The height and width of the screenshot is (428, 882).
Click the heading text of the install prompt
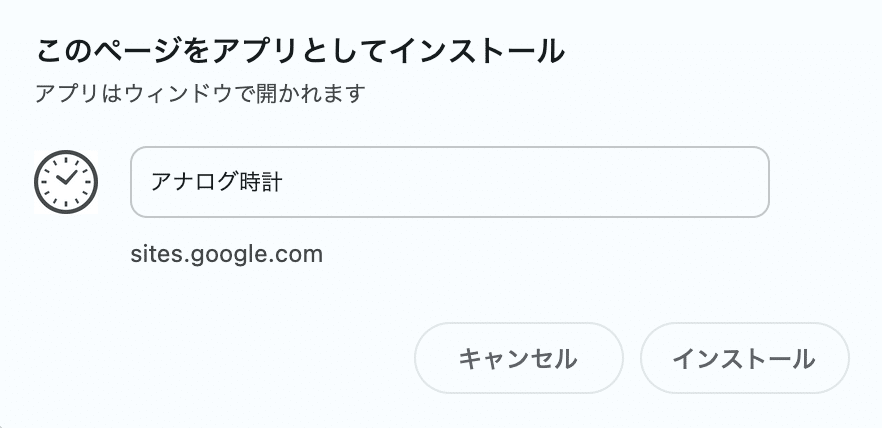(x=300, y=52)
